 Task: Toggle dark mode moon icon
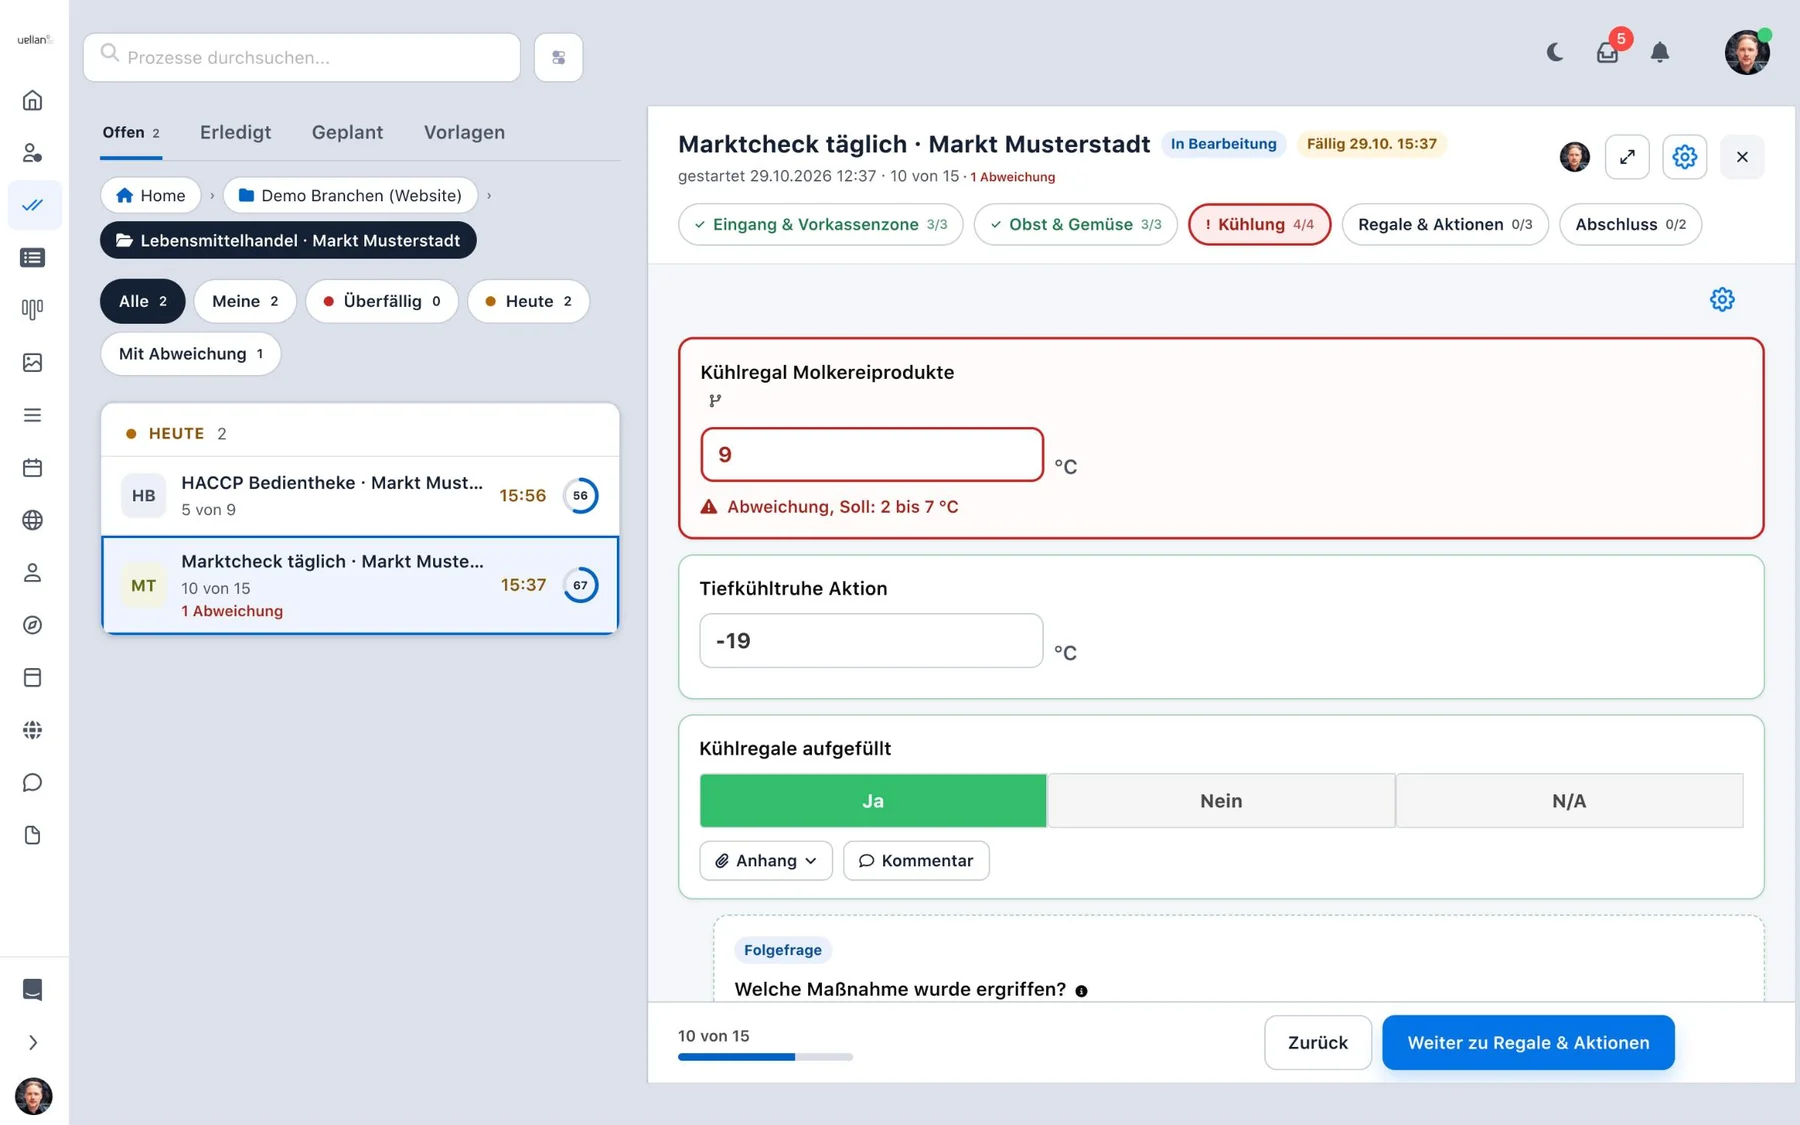1555,52
